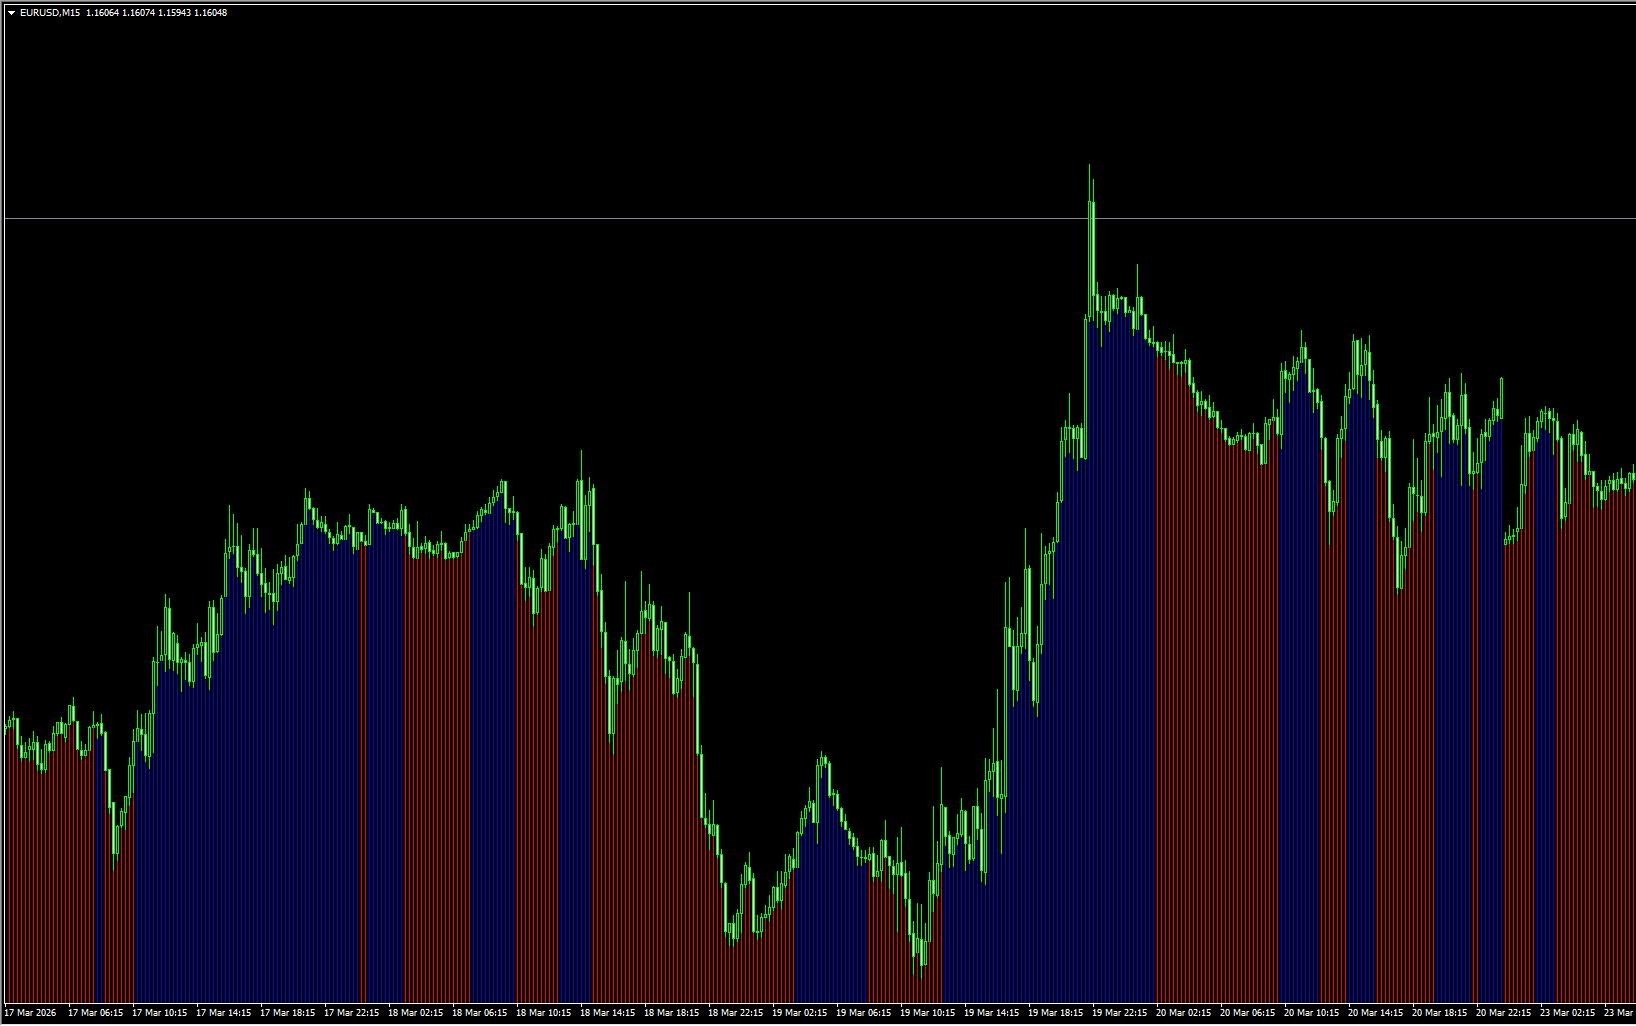Click the 19 Mar 14:15 time label
The height and width of the screenshot is (1026, 1636).
coord(992,1013)
